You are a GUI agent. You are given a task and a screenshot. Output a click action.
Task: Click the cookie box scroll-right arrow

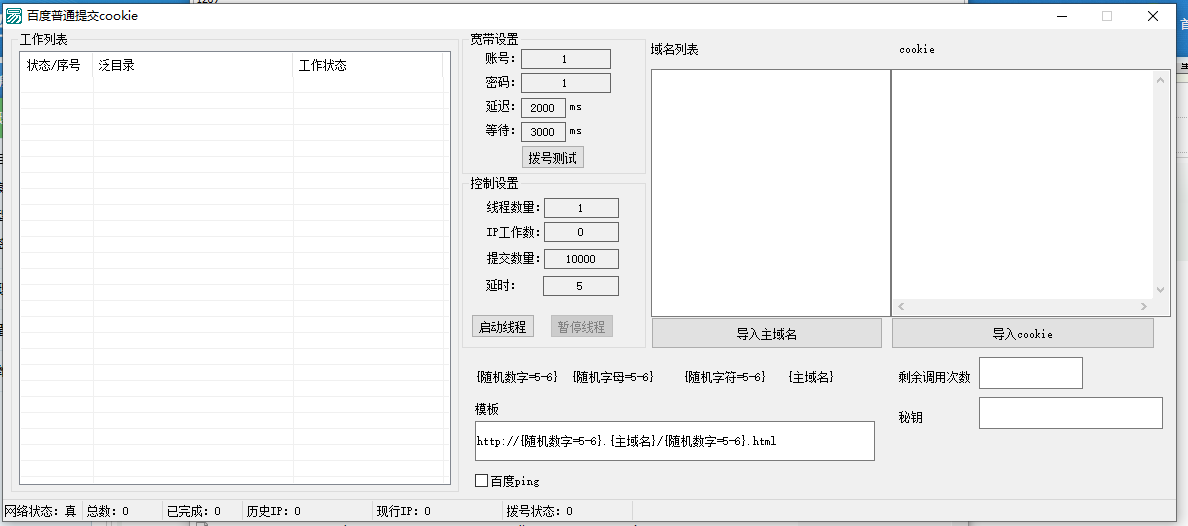1144,307
